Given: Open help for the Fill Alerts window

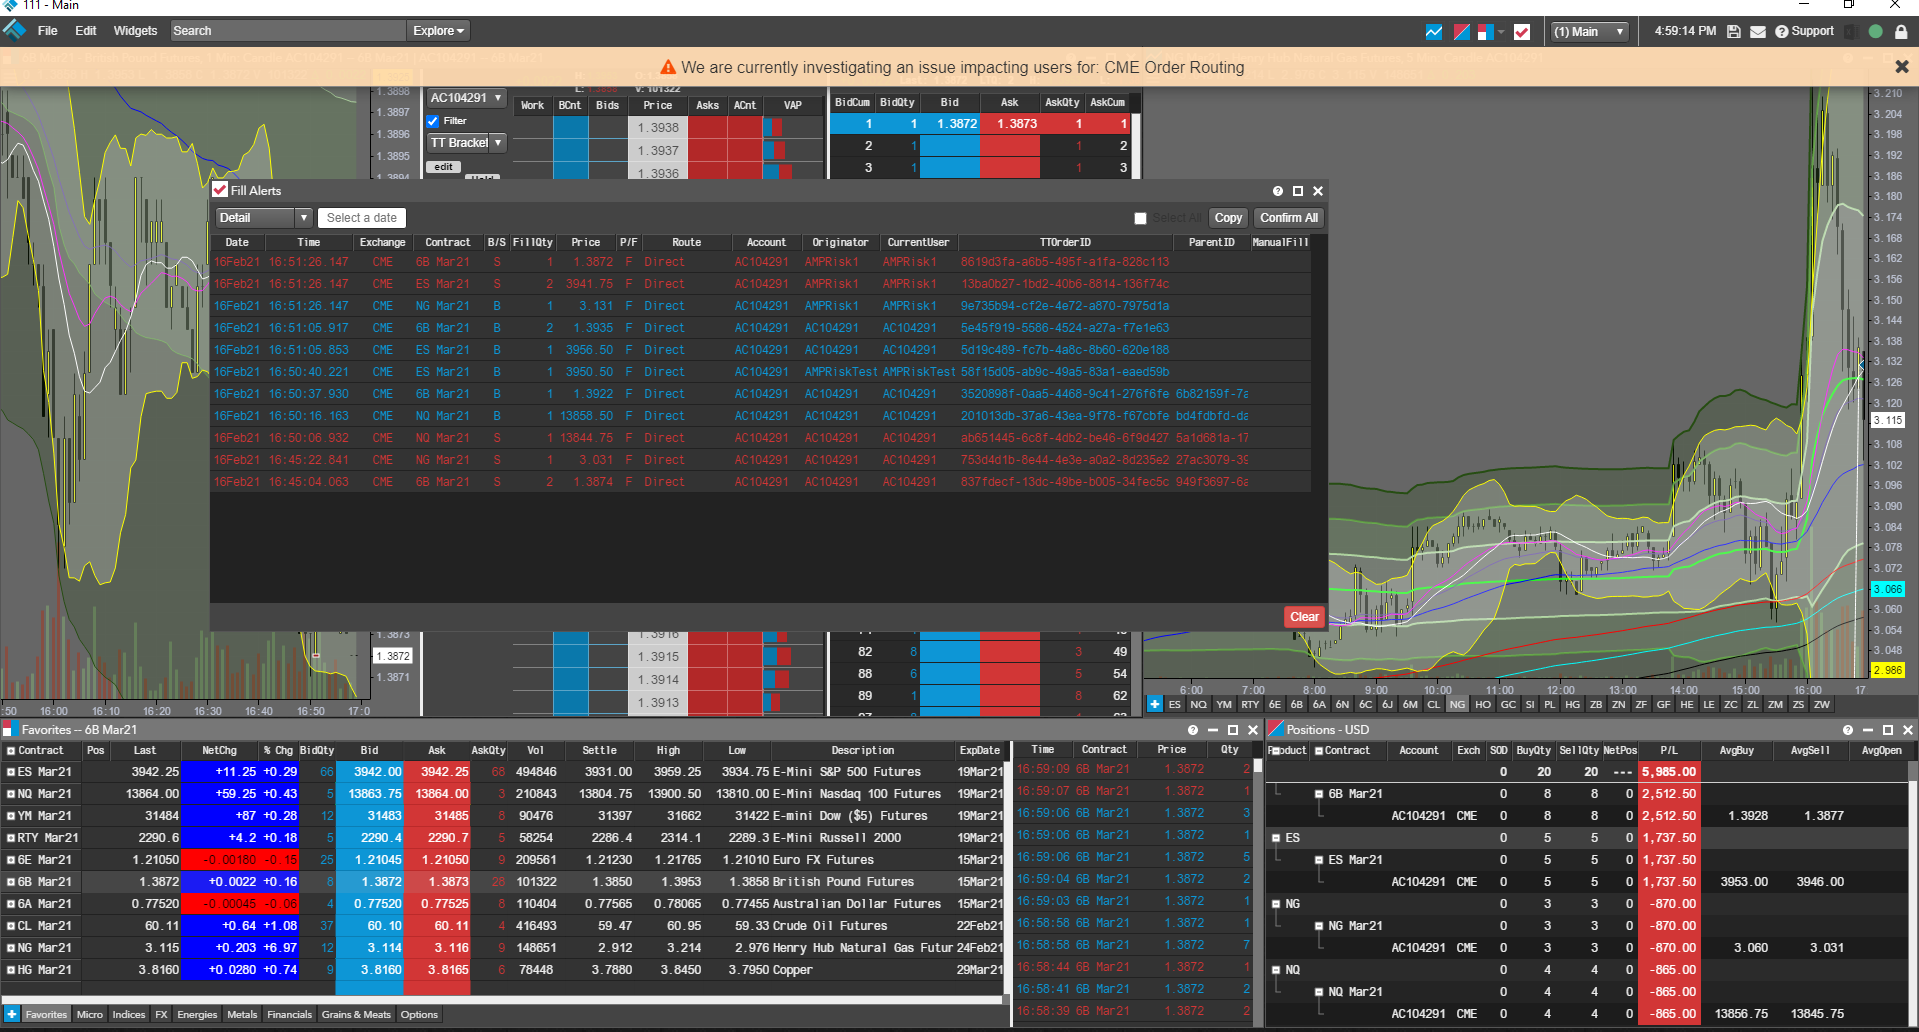Looking at the screenshot, I should click(x=1277, y=191).
